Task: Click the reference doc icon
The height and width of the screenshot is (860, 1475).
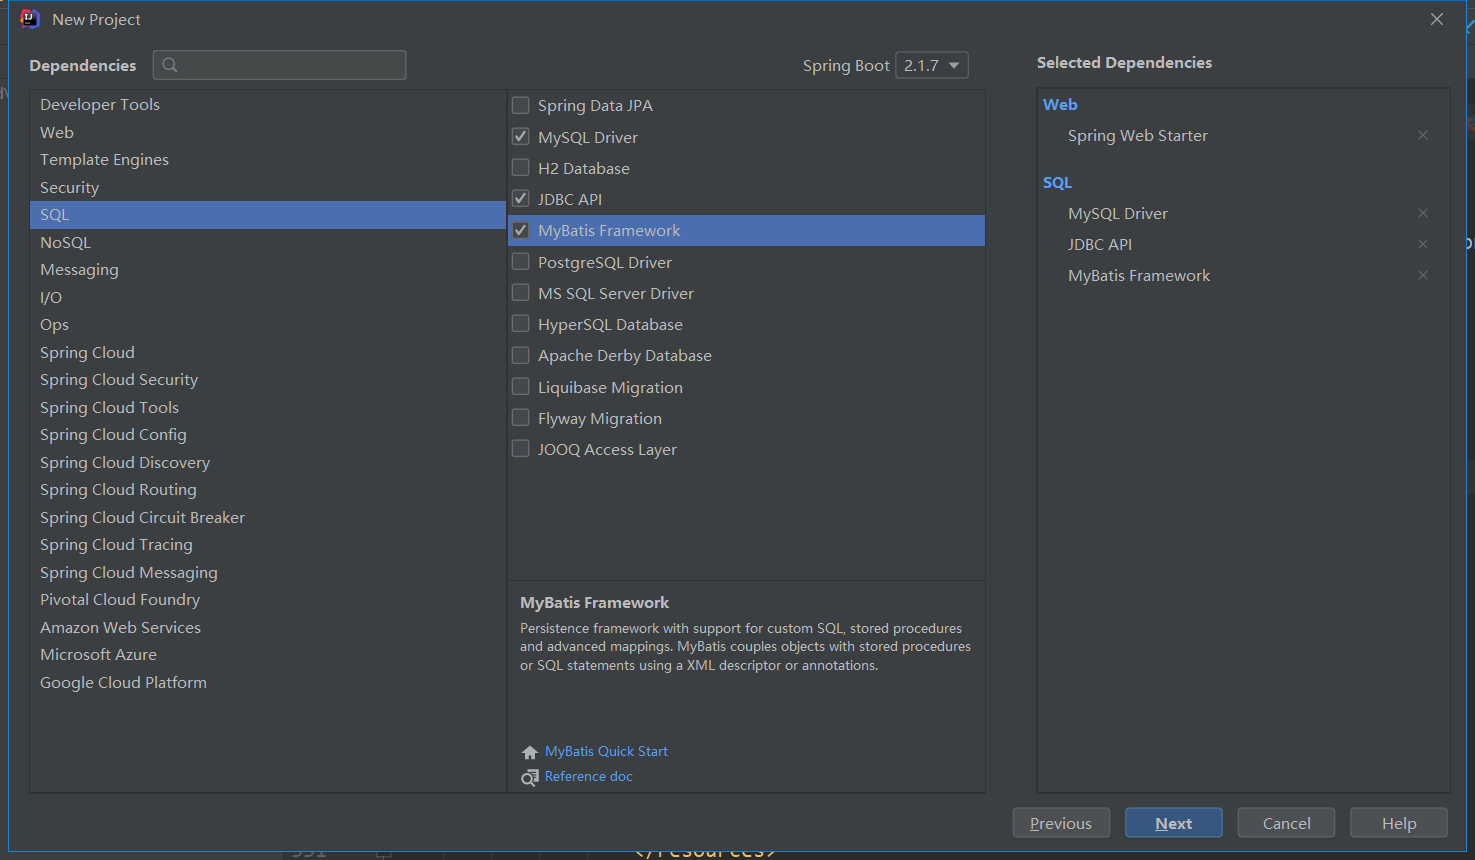Action: click(x=530, y=777)
